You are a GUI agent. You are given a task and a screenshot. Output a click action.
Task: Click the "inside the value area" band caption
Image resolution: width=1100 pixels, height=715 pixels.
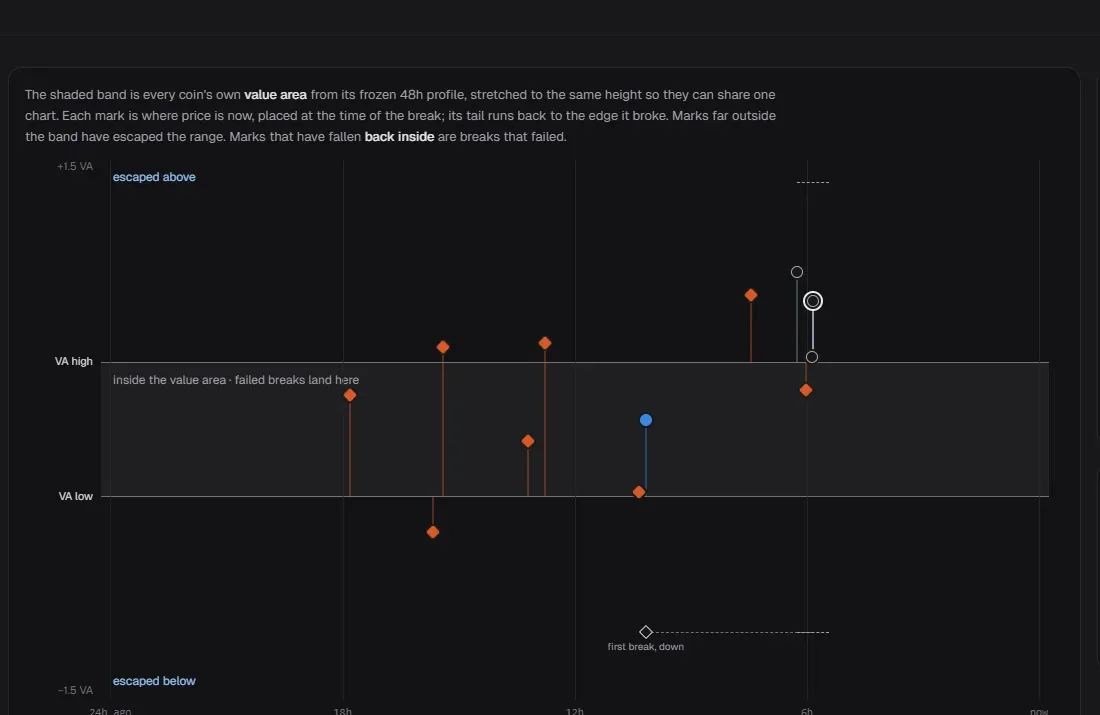click(x=236, y=380)
